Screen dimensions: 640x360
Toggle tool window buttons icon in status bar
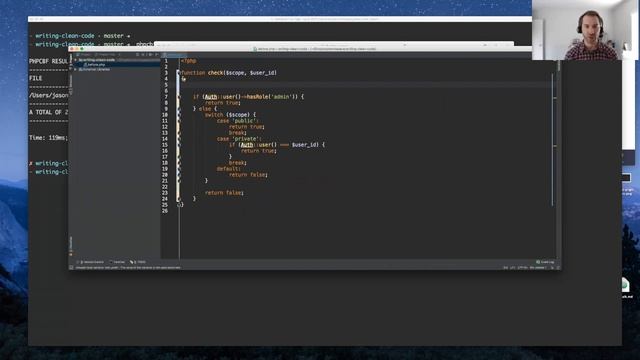click(x=71, y=267)
